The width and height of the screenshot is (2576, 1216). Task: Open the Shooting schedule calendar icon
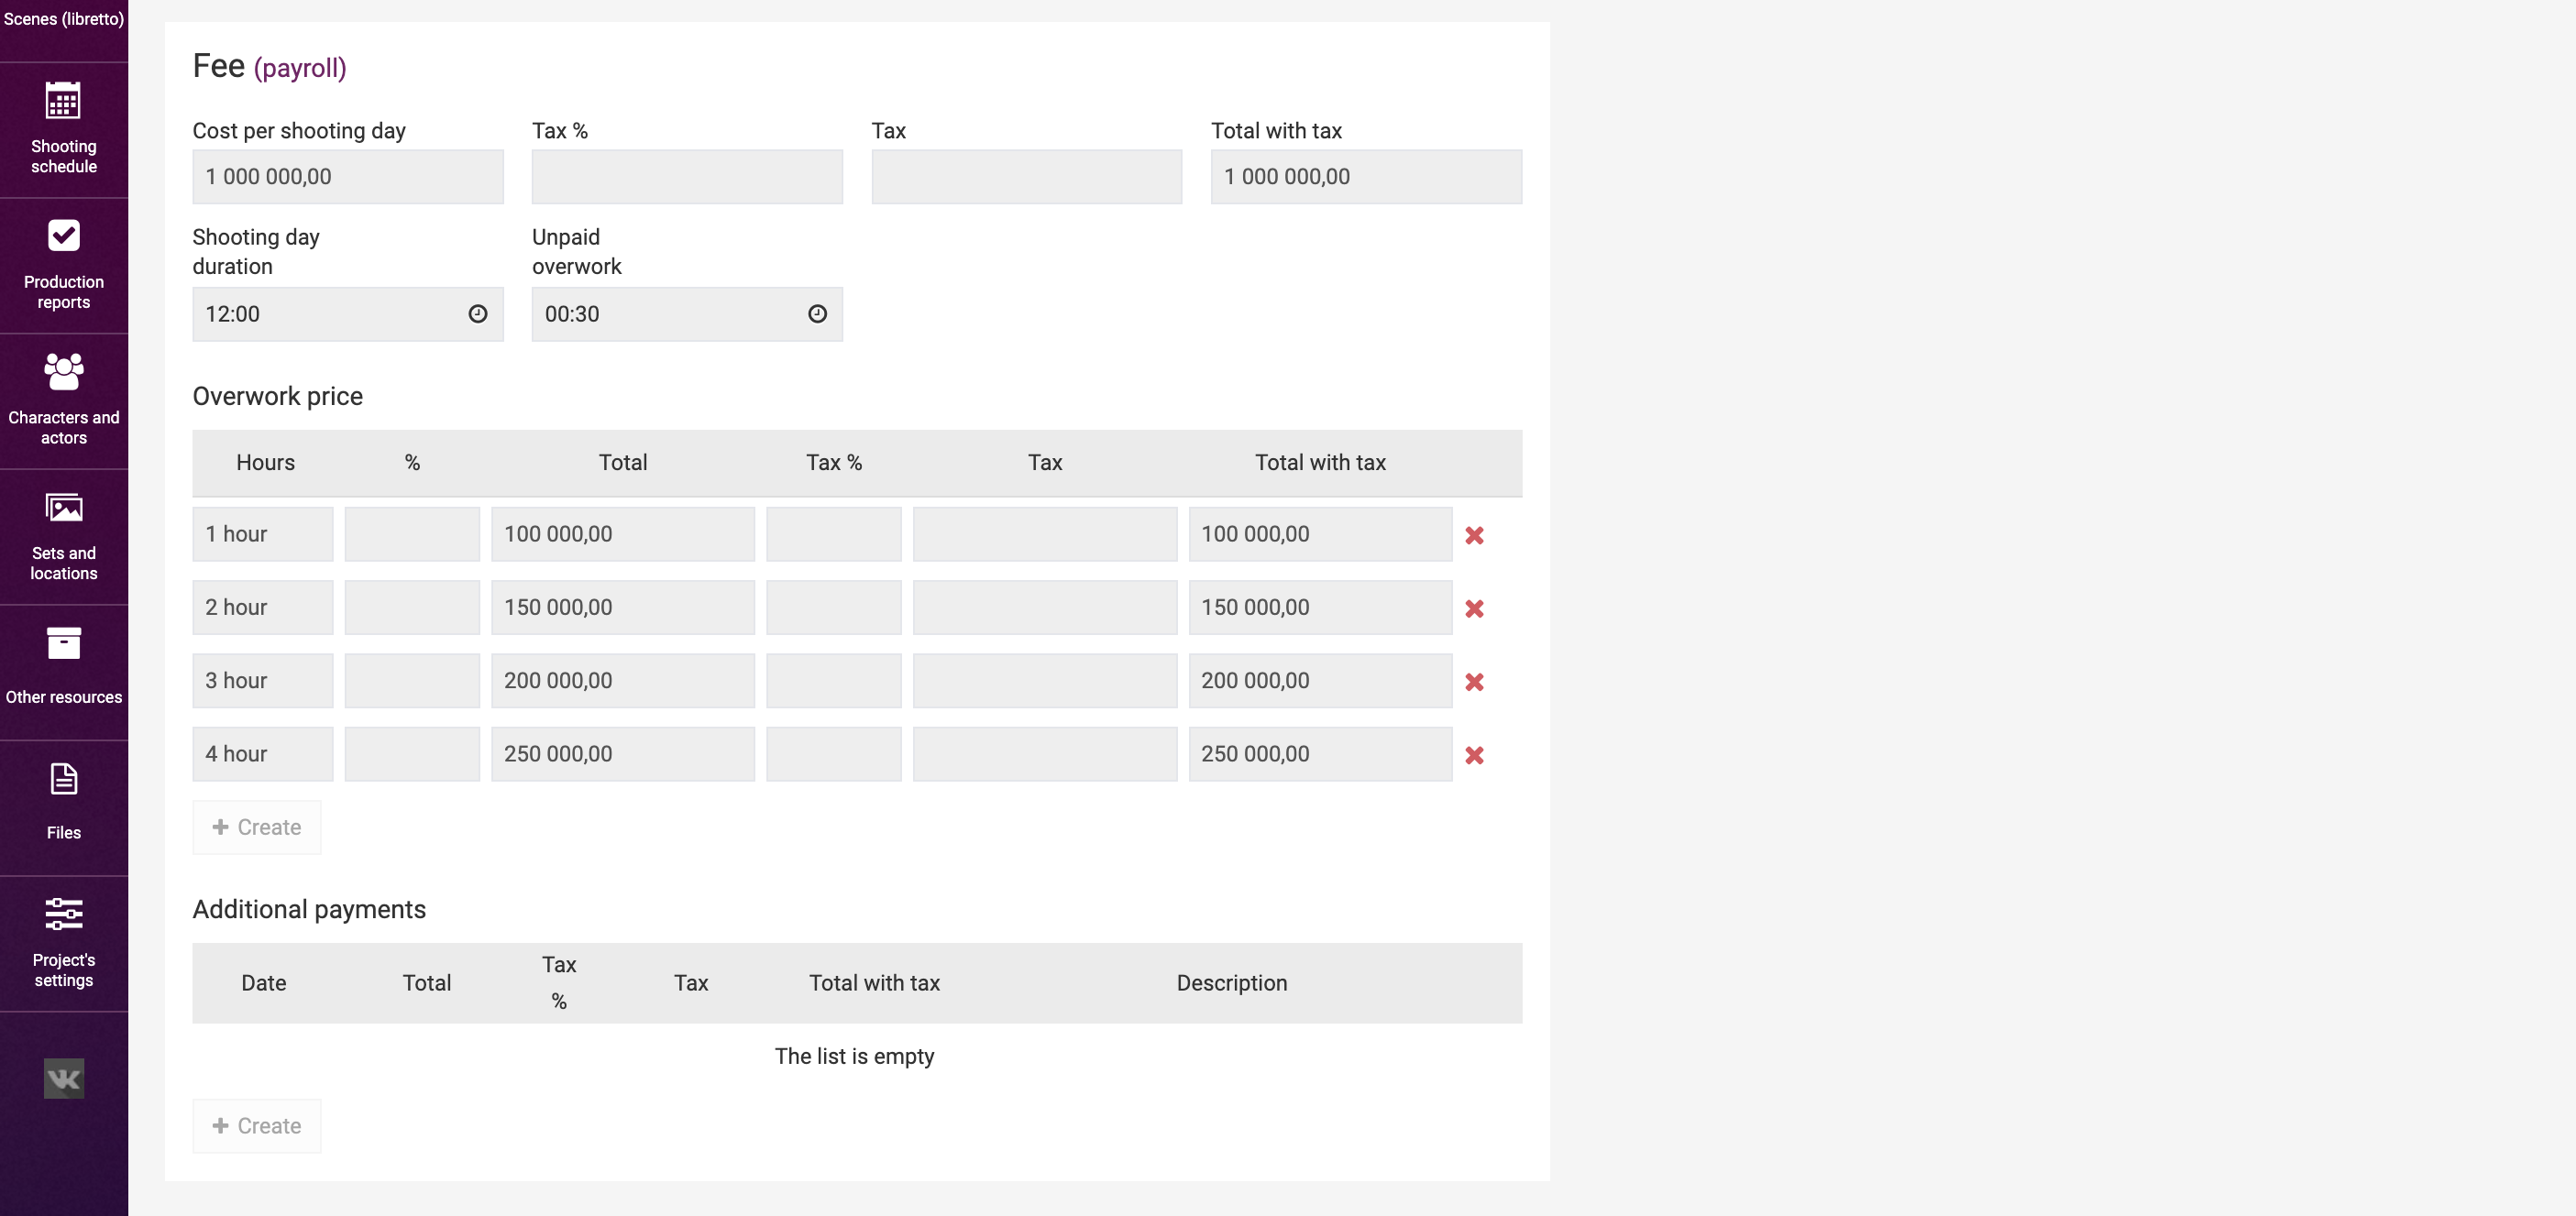pos(63,101)
